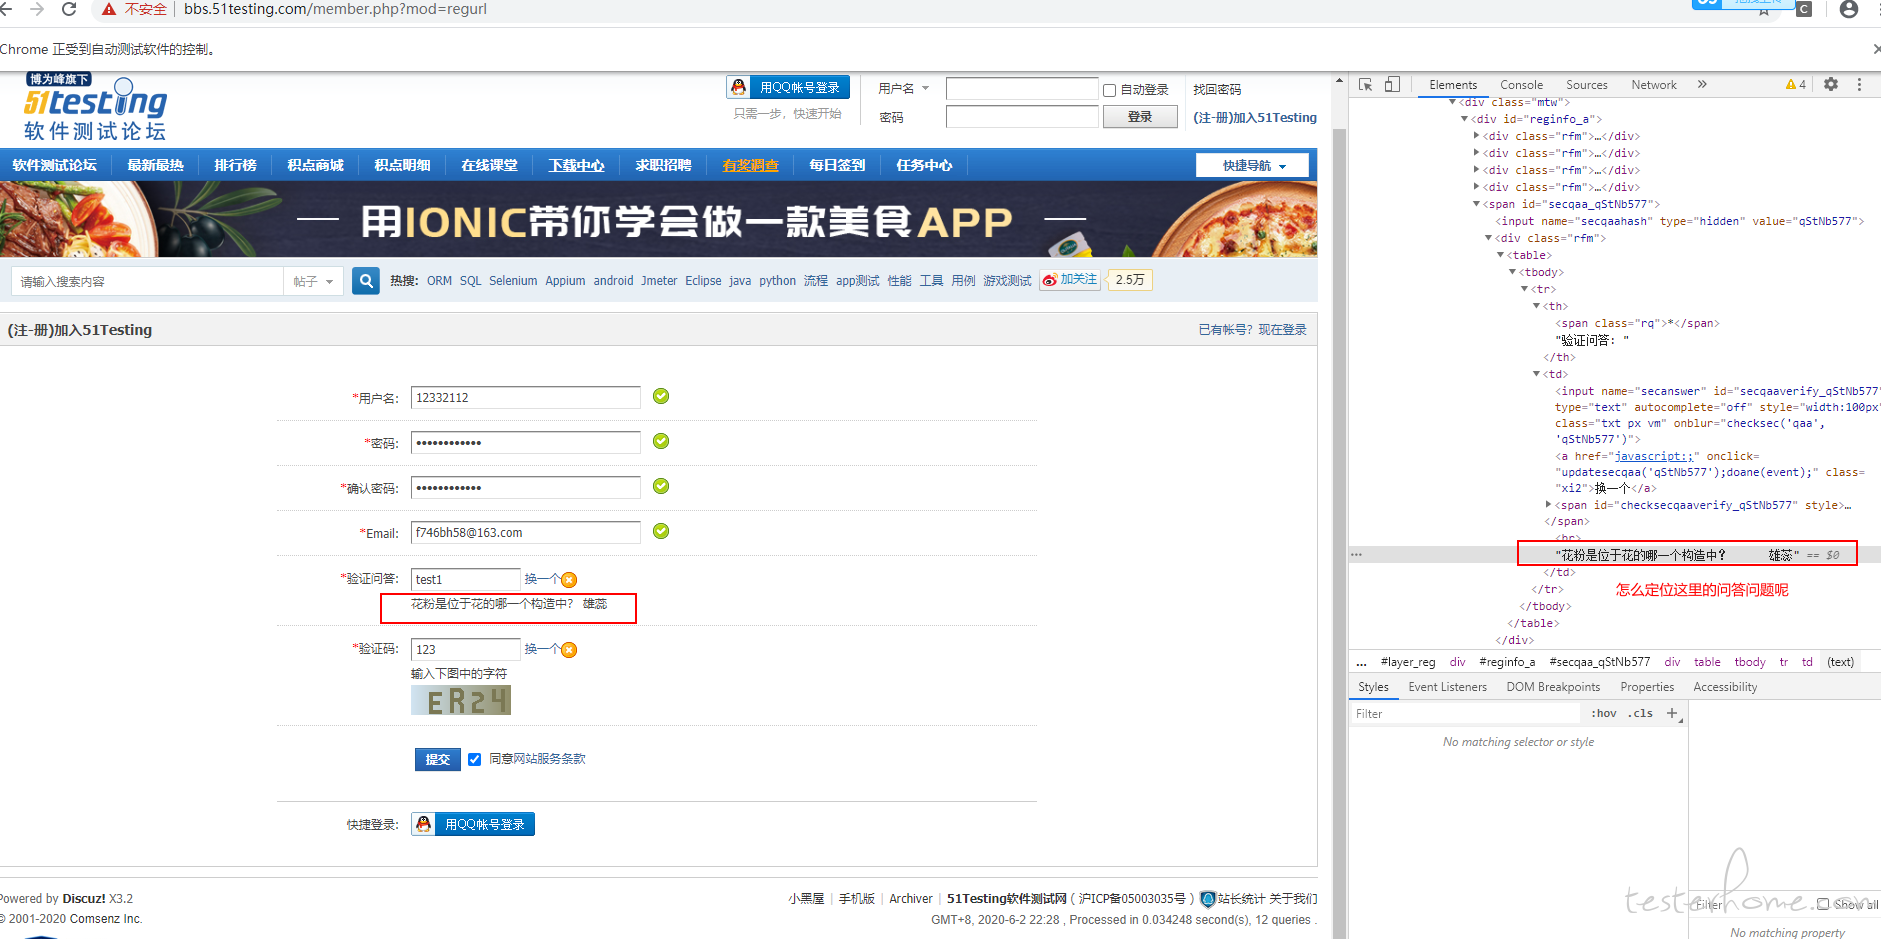Toggle the Show all checkbox in computed pane
Image resolution: width=1881 pixels, height=939 pixels.
pos(1823,904)
